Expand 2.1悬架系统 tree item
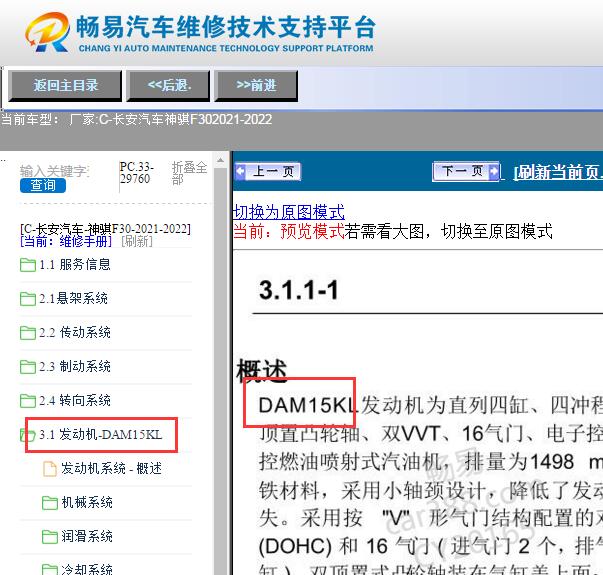This screenshot has width=603, height=575. (73, 298)
